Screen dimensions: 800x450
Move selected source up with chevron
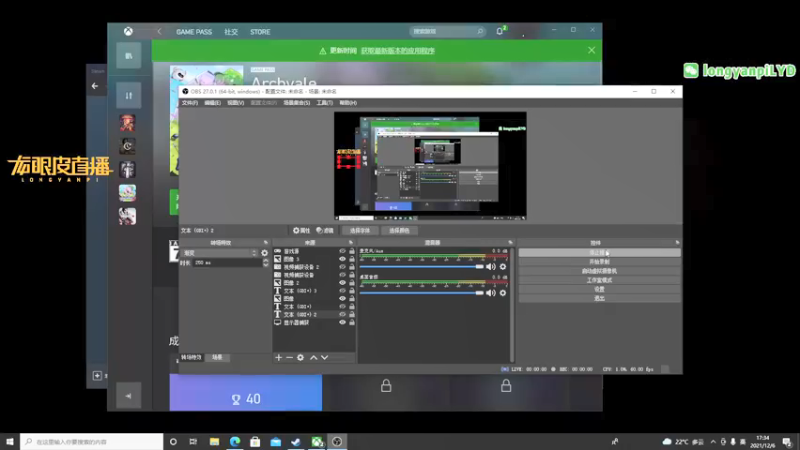point(313,358)
